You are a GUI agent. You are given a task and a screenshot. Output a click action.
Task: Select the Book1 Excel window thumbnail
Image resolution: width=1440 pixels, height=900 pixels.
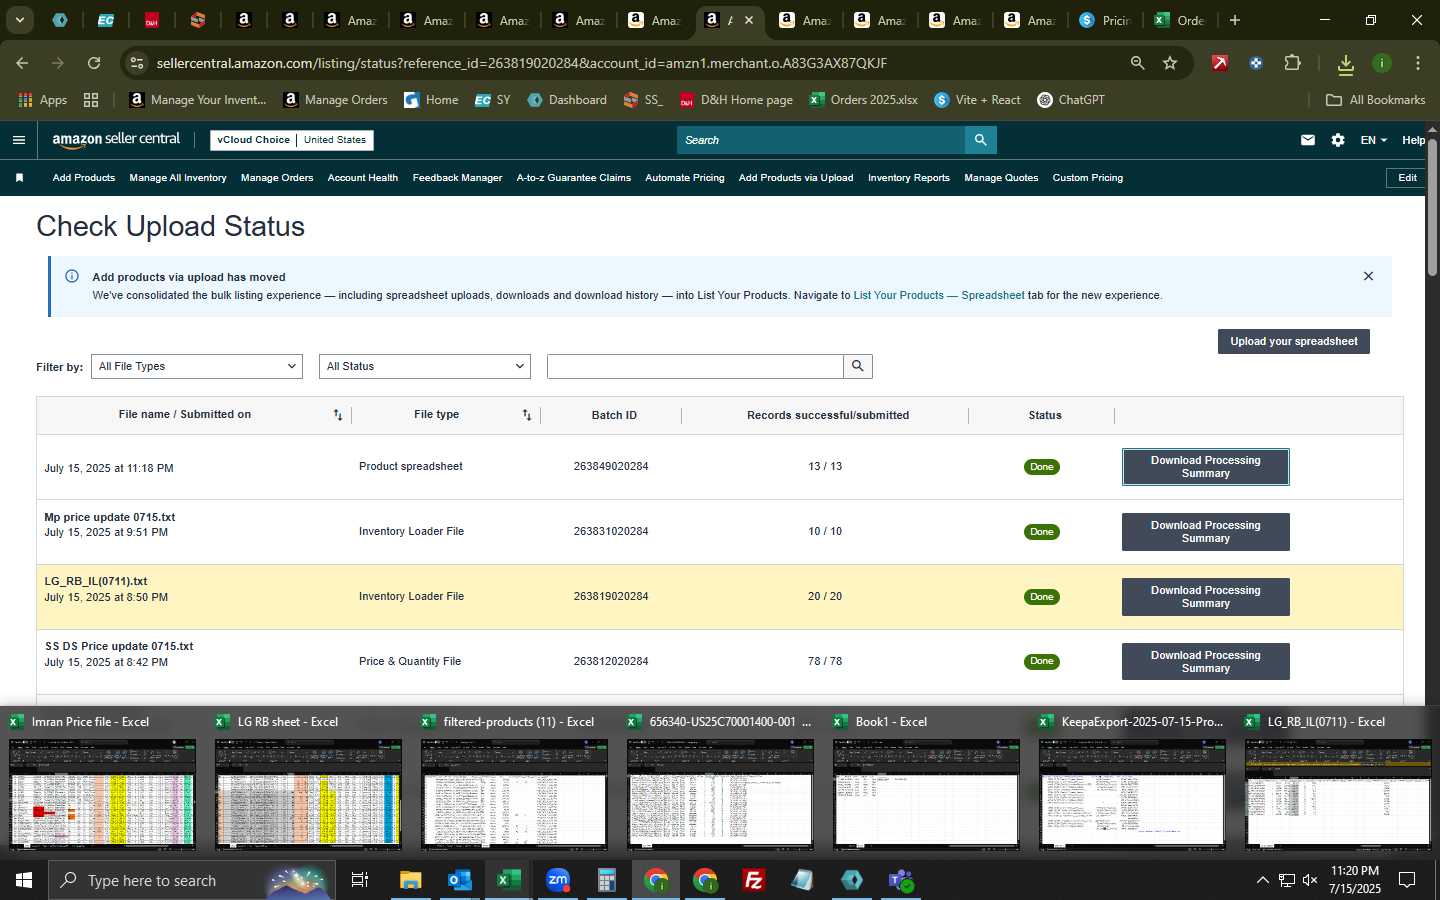[x=927, y=784]
